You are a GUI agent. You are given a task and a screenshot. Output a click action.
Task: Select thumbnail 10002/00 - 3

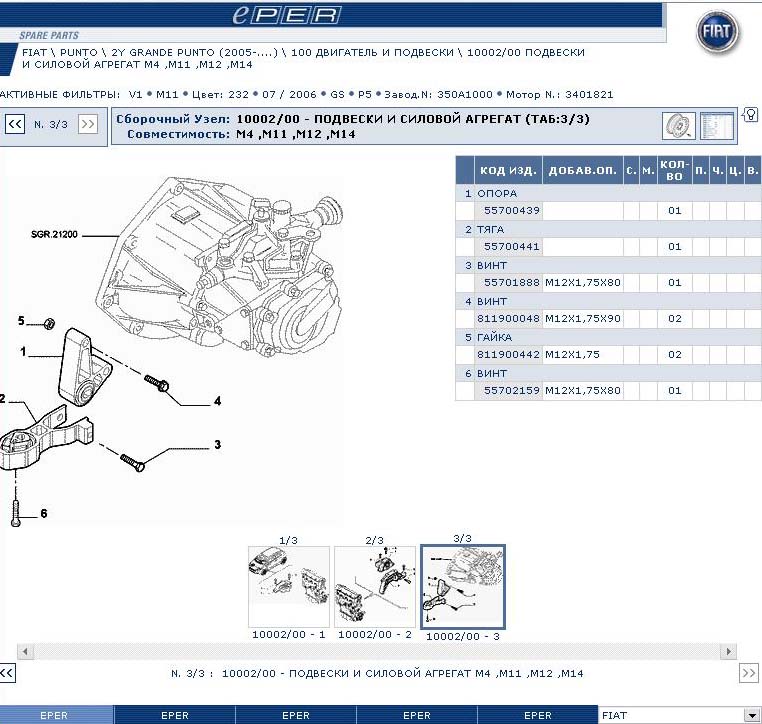click(x=462, y=587)
